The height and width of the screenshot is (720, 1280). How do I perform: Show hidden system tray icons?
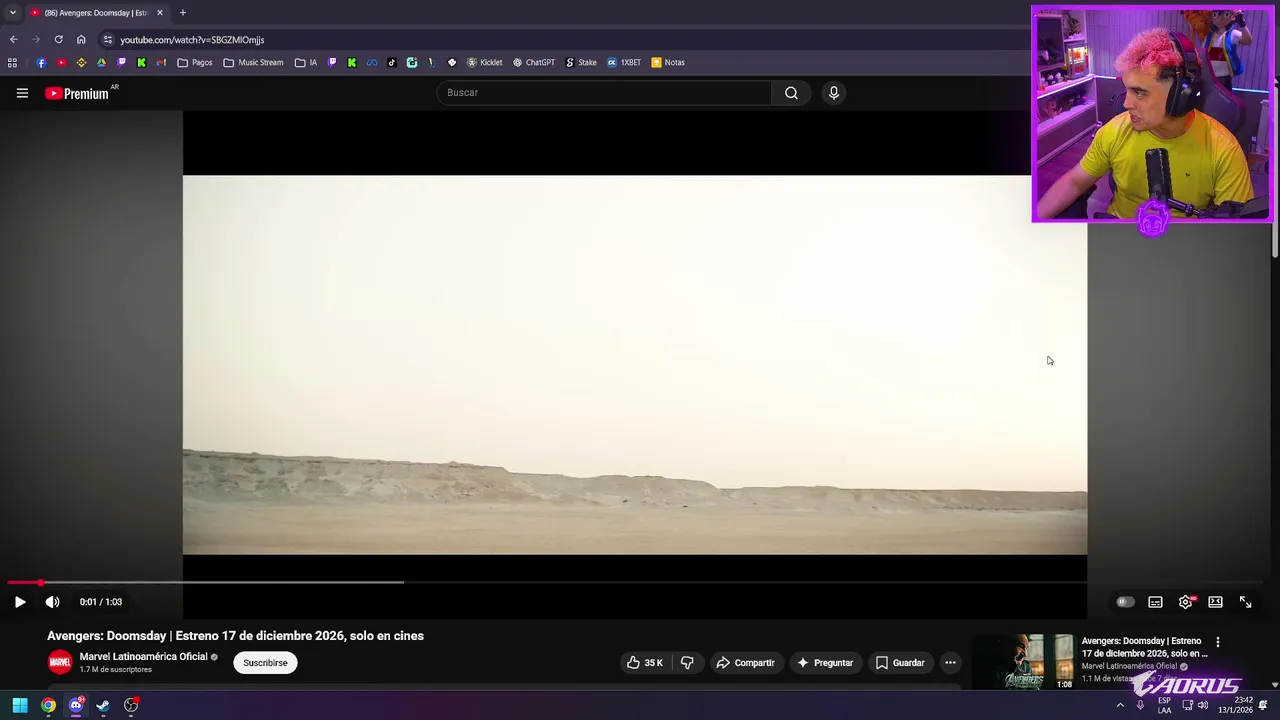pyautogui.click(x=1120, y=705)
